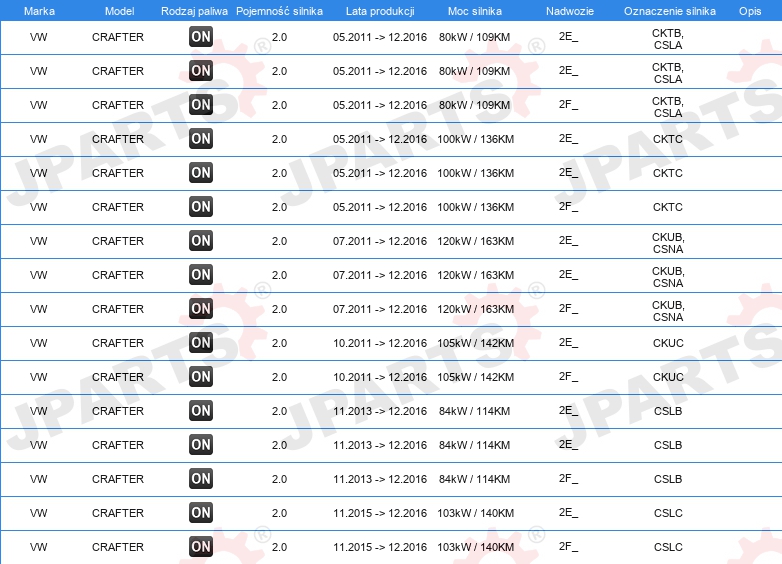Select 11.2015 -> 12.2016 in the 103kW 2E_ row
782x564 pixels.
click(x=380, y=513)
